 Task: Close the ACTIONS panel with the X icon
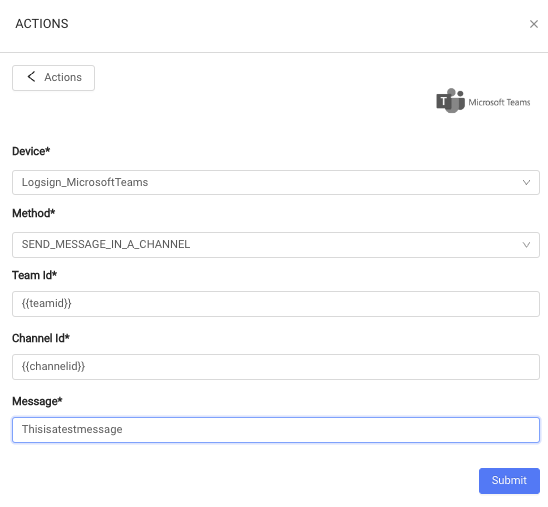click(534, 24)
